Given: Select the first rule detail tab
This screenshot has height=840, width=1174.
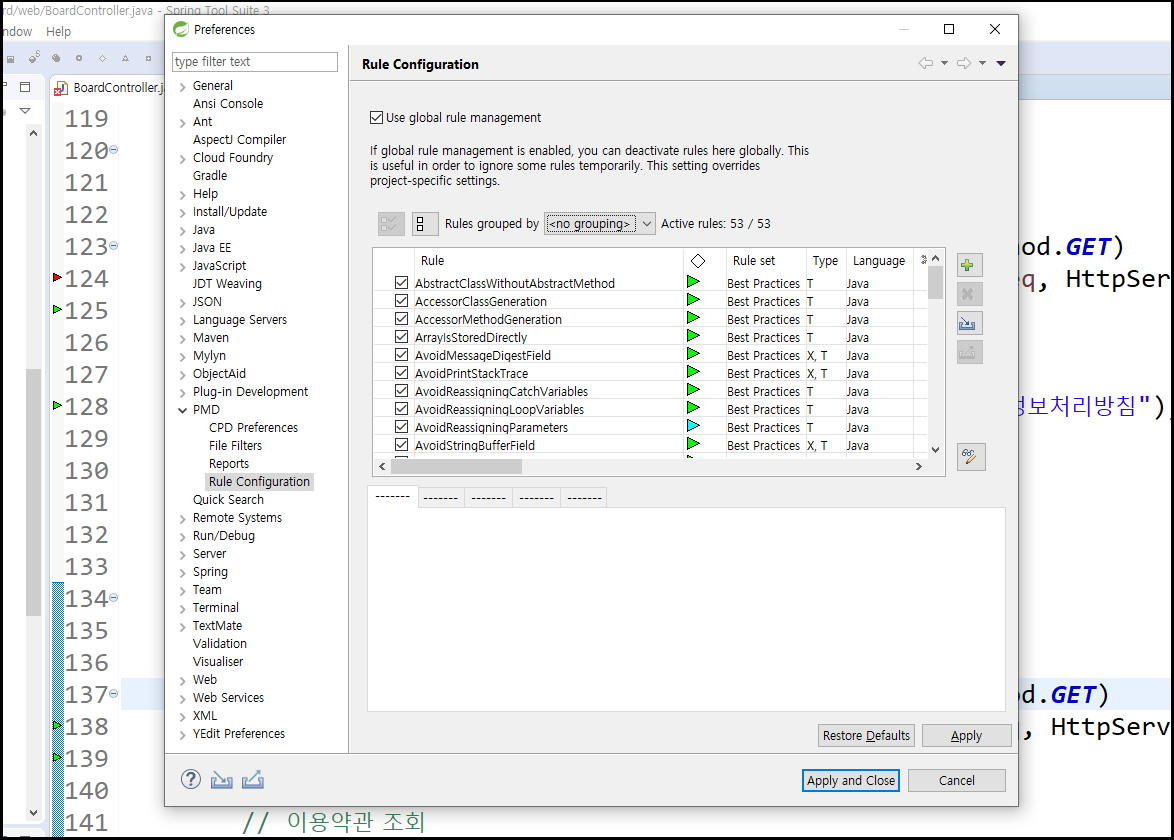Looking at the screenshot, I should click(392, 497).
